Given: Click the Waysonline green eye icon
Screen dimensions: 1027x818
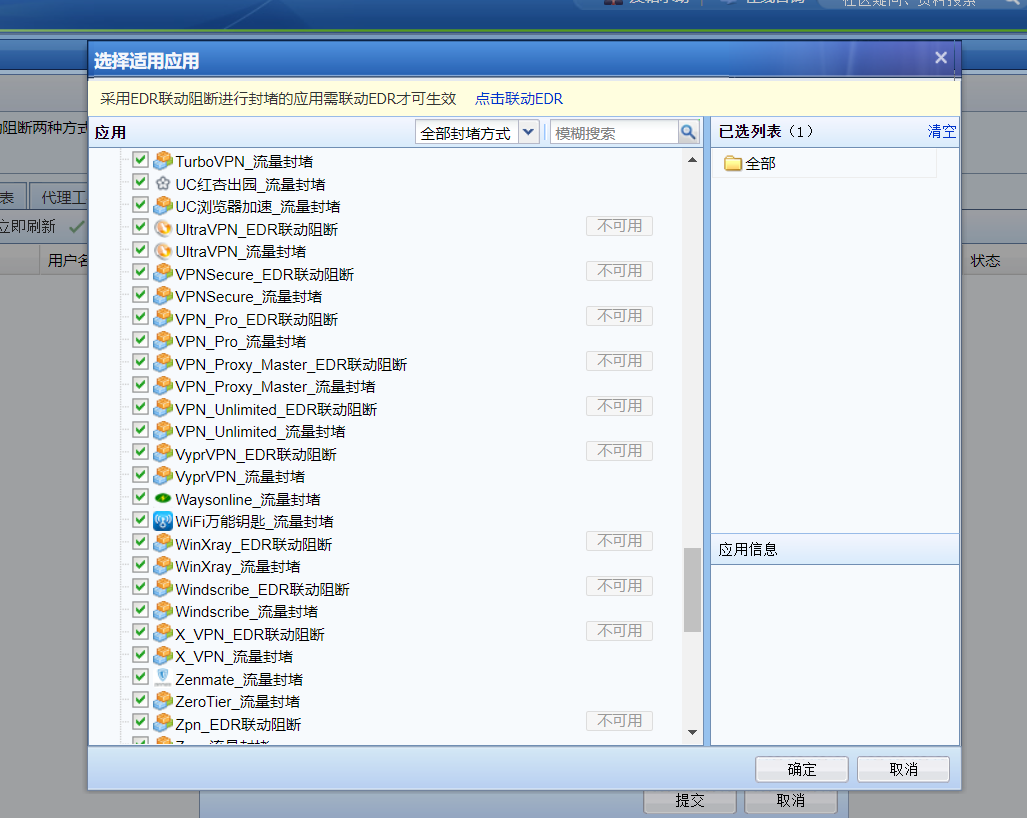Looking at the screenshot, I should 163,499.
